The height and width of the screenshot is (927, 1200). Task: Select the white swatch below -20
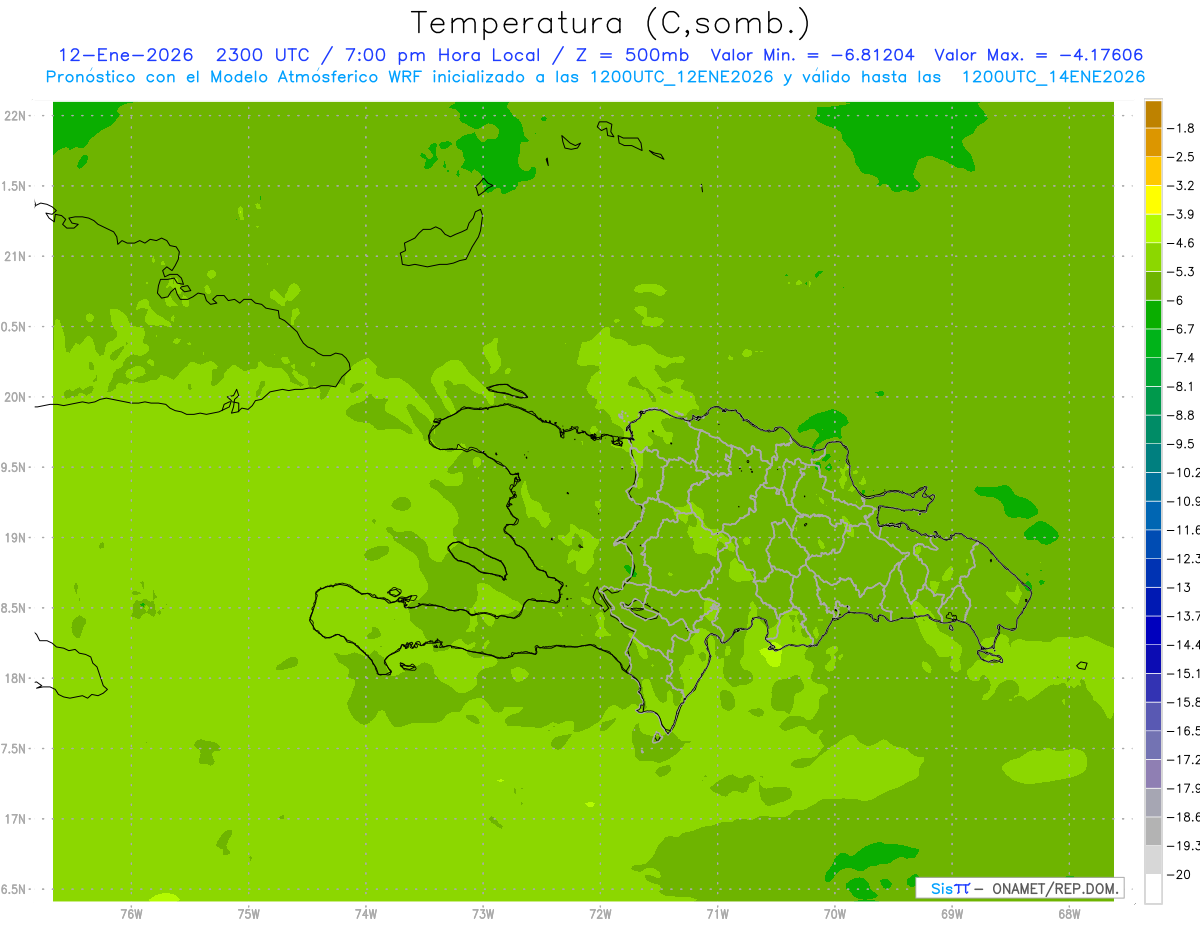pos(1153,889)
